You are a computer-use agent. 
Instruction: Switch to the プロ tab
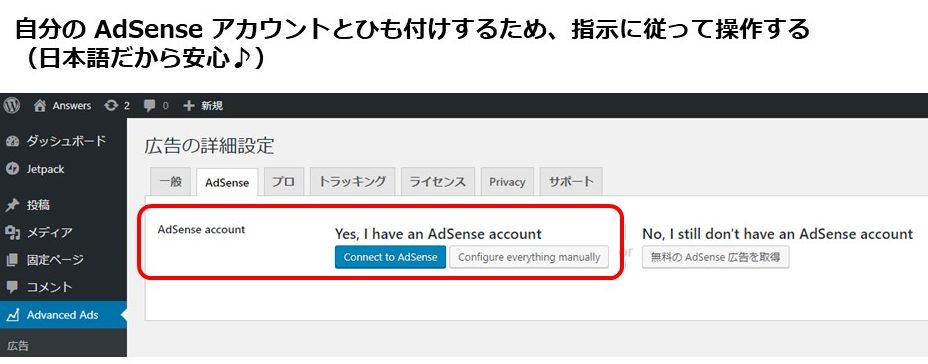click(283, 181)
